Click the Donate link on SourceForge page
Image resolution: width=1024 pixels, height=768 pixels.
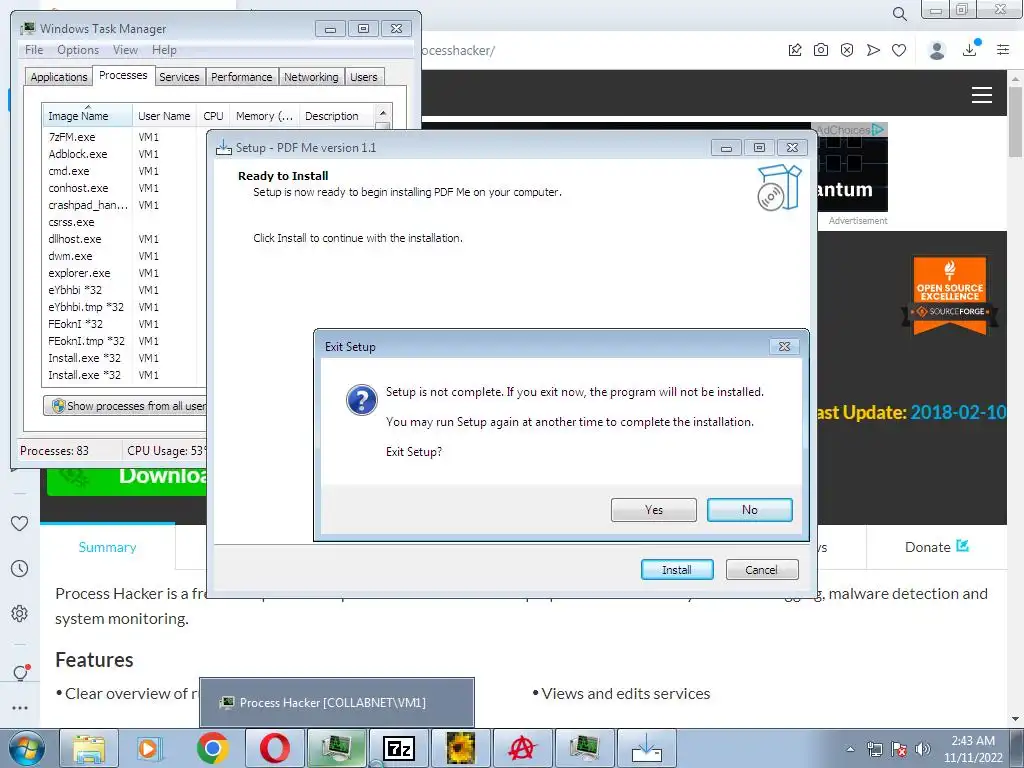point(936,547)
